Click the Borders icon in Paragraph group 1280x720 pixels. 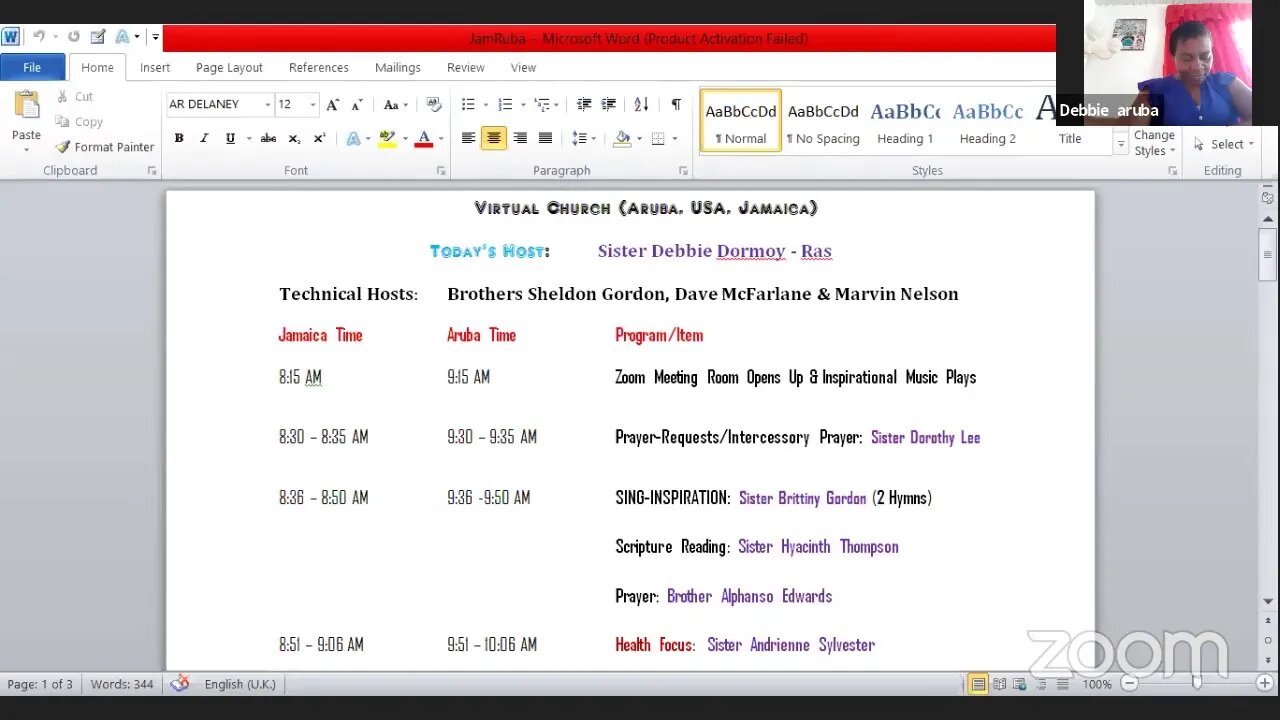tap(658, 138)
